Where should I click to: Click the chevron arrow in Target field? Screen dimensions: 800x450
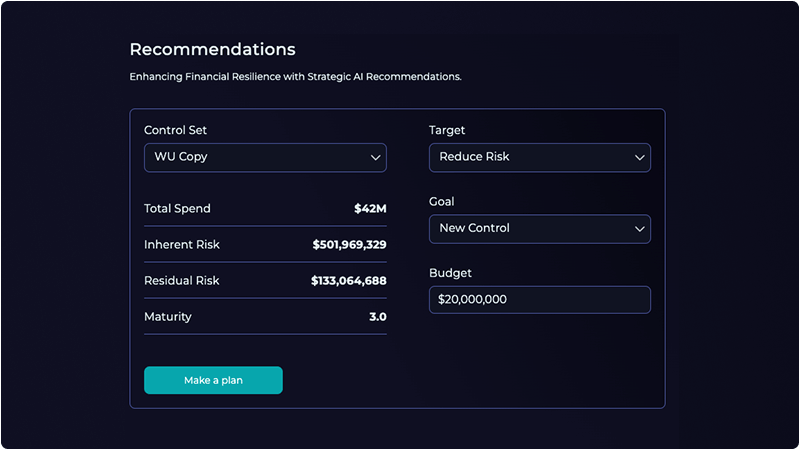pyautogui.click(x=640, y=158)
